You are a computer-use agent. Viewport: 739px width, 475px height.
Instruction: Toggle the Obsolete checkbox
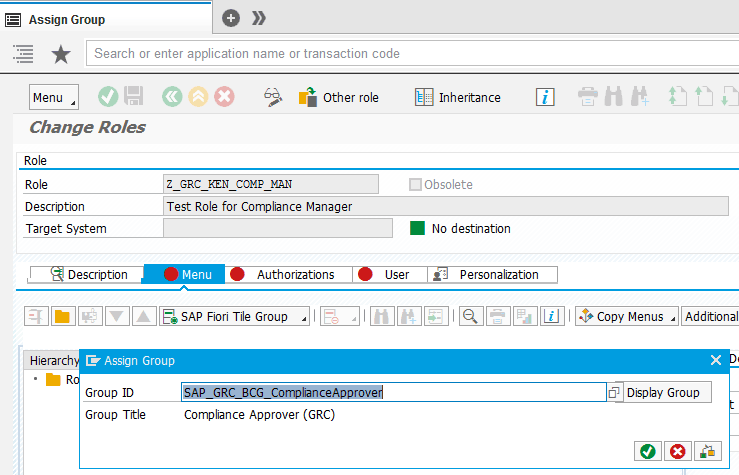(415, 184)
